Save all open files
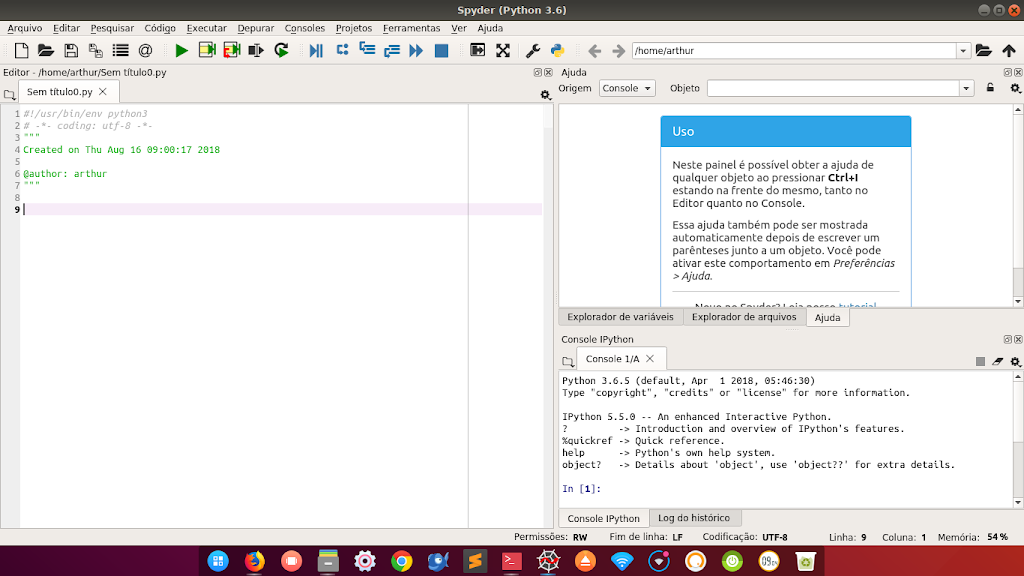This screenshot has height=576, width=1024. click(95, 50)
